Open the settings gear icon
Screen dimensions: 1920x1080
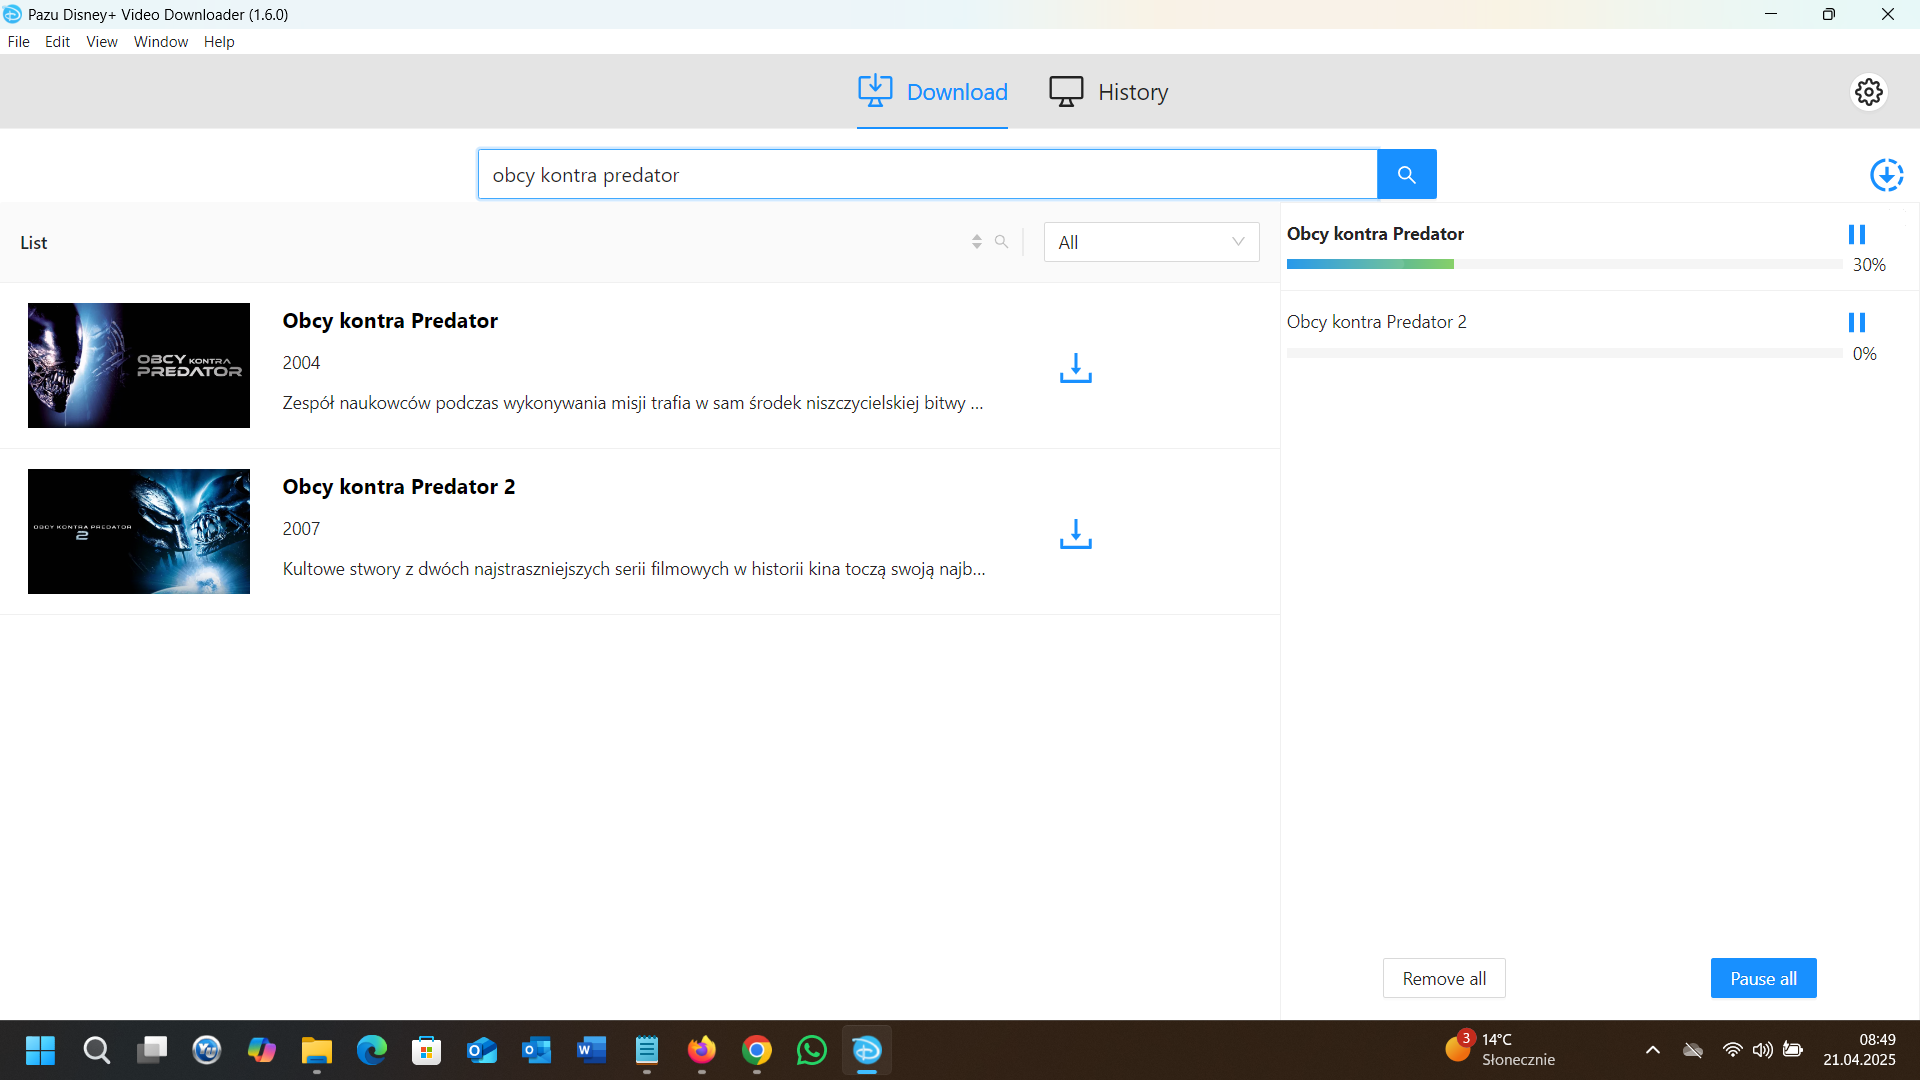click(x=1868, y=92)
